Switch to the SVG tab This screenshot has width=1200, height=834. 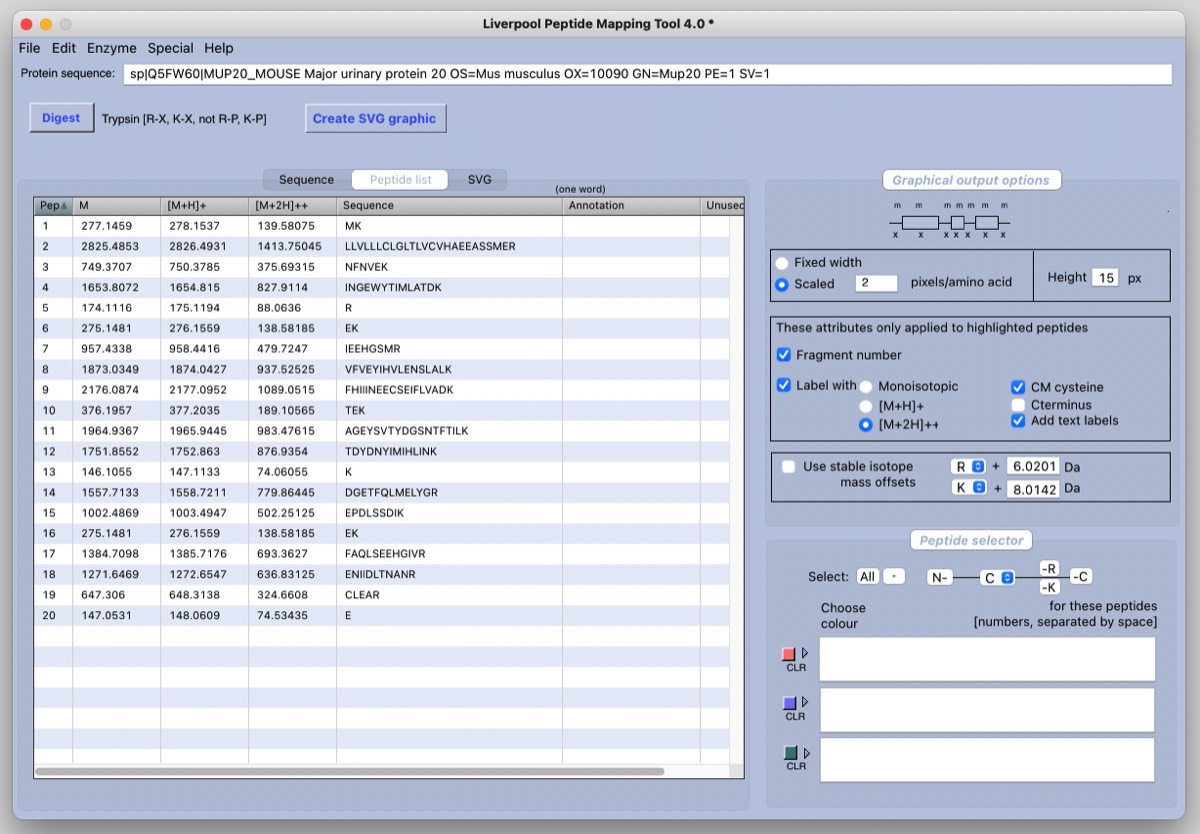[479, 180]
